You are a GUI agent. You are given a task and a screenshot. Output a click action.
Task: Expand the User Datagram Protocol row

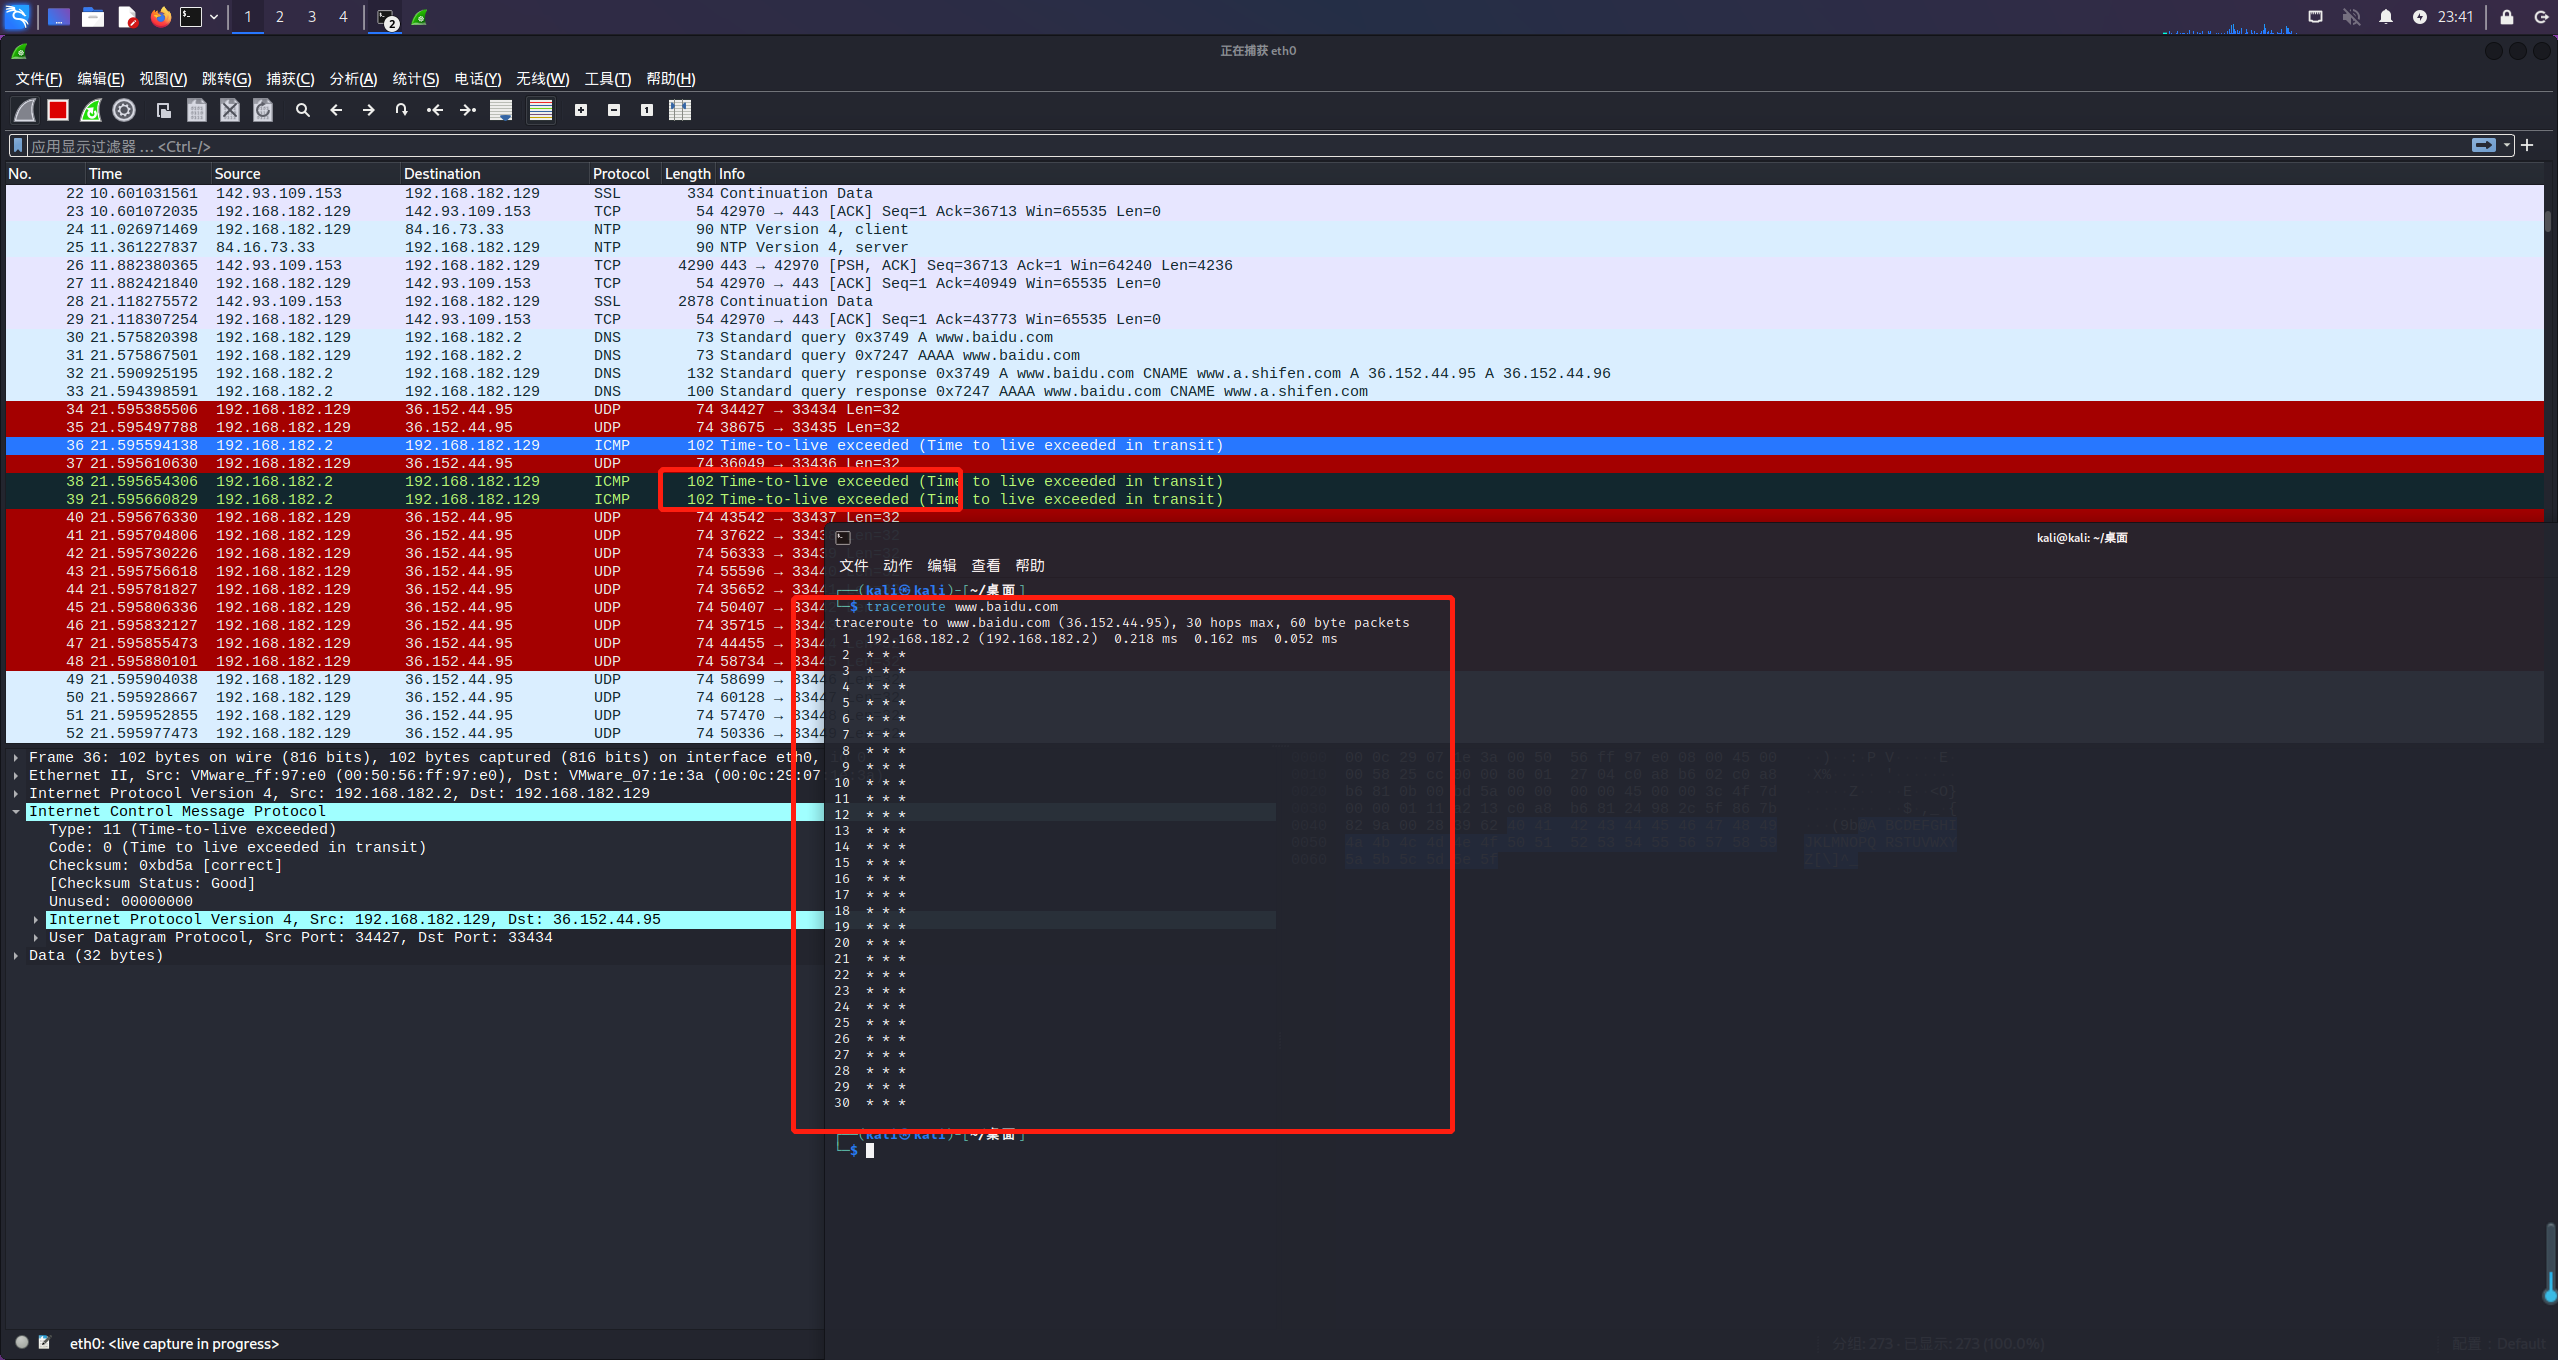(37, 938)
